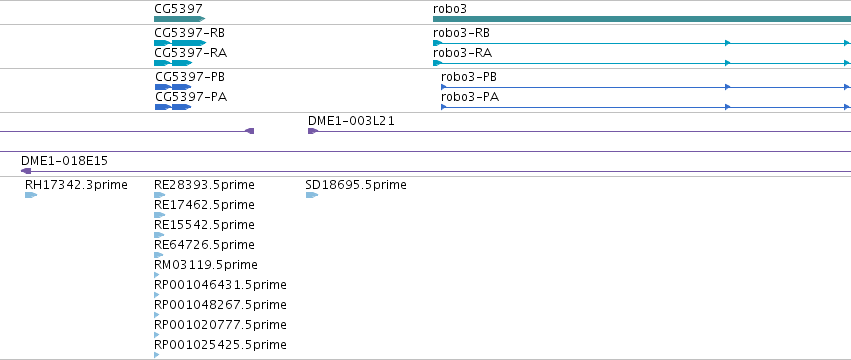Open the robo3-RB transcript label
This screenshot has height=360, width=851.
[461, 33]
